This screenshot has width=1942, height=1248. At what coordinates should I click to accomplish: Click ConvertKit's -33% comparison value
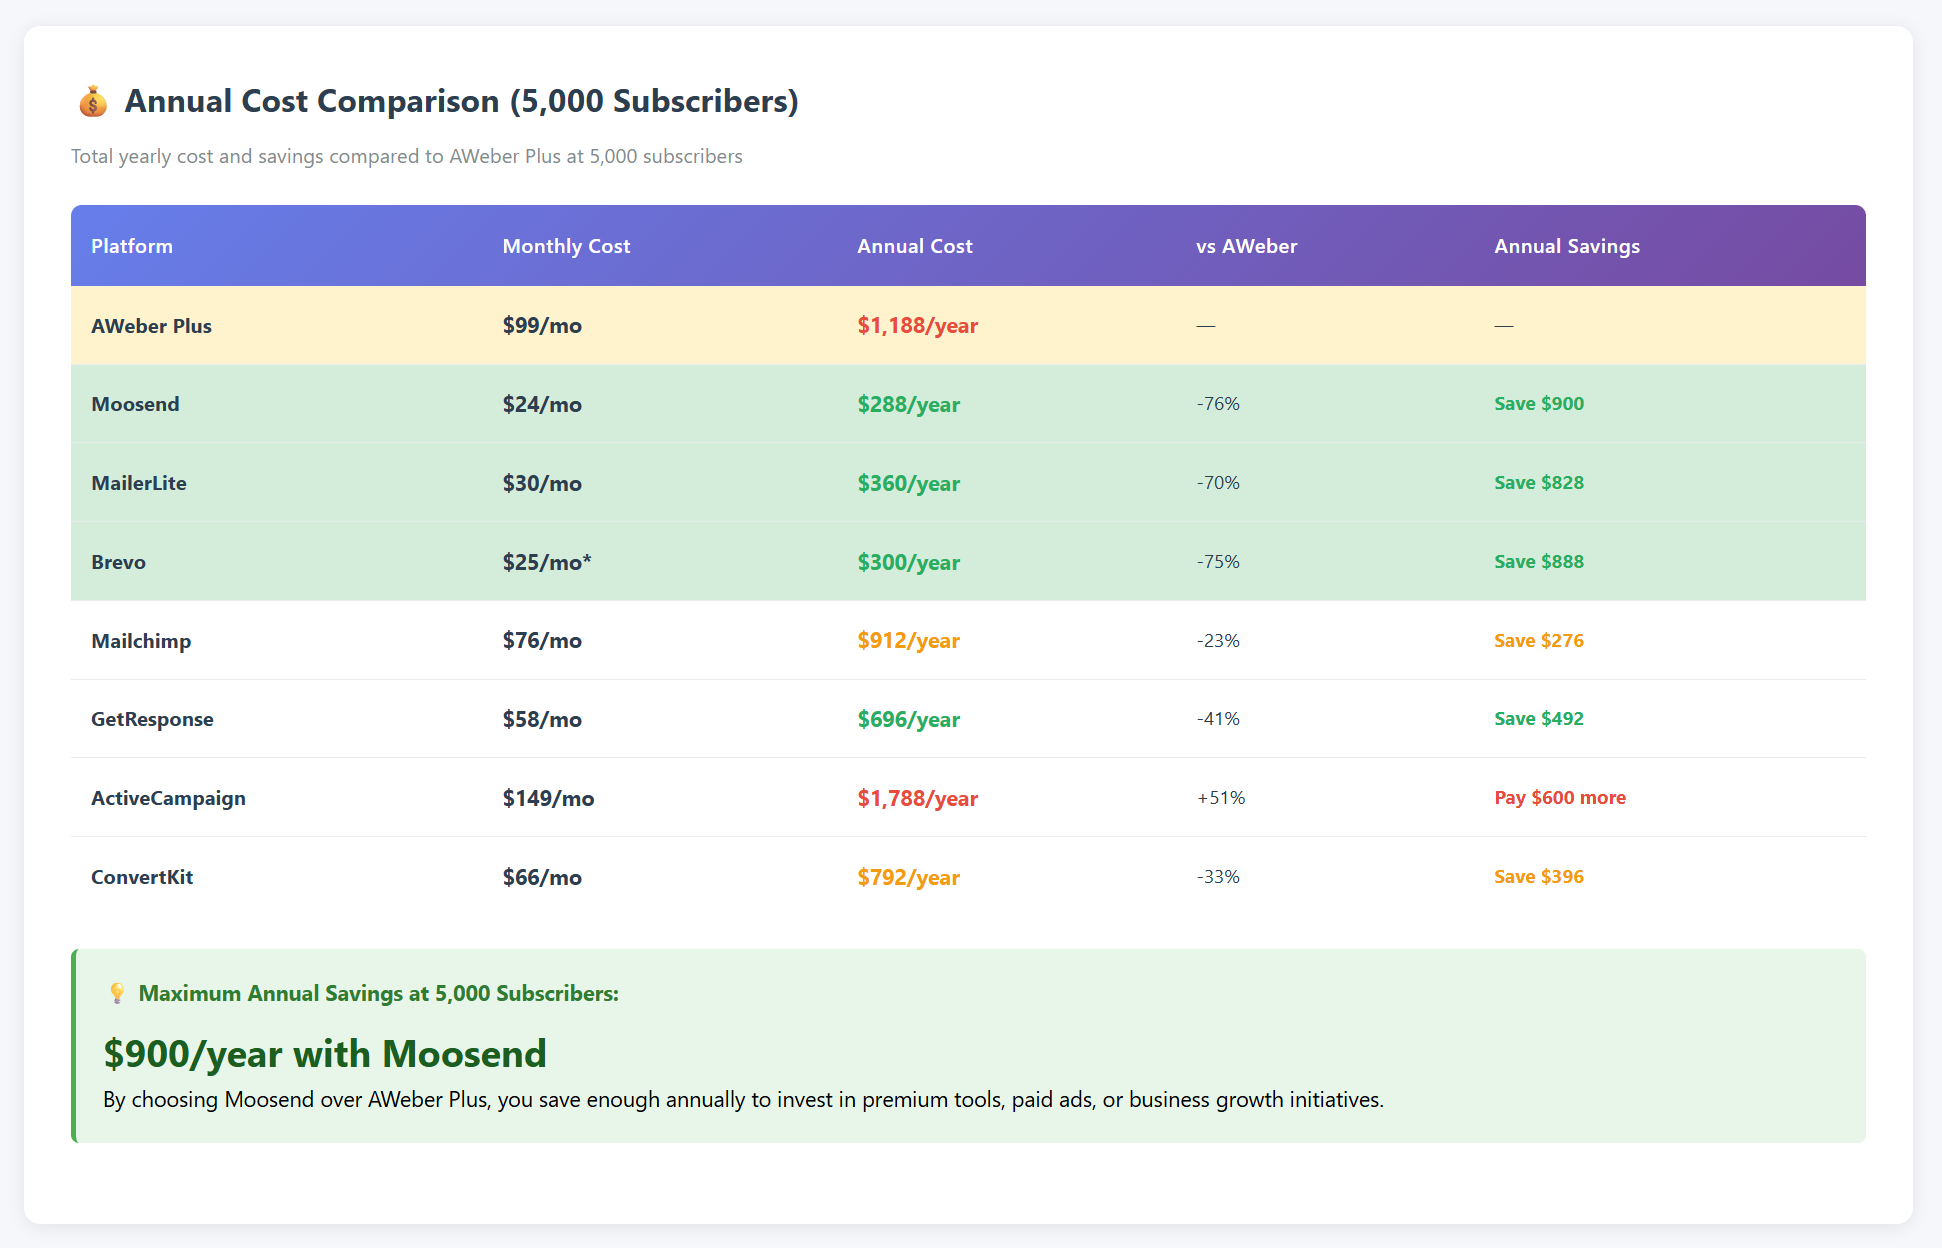[x=1217, y=877]
